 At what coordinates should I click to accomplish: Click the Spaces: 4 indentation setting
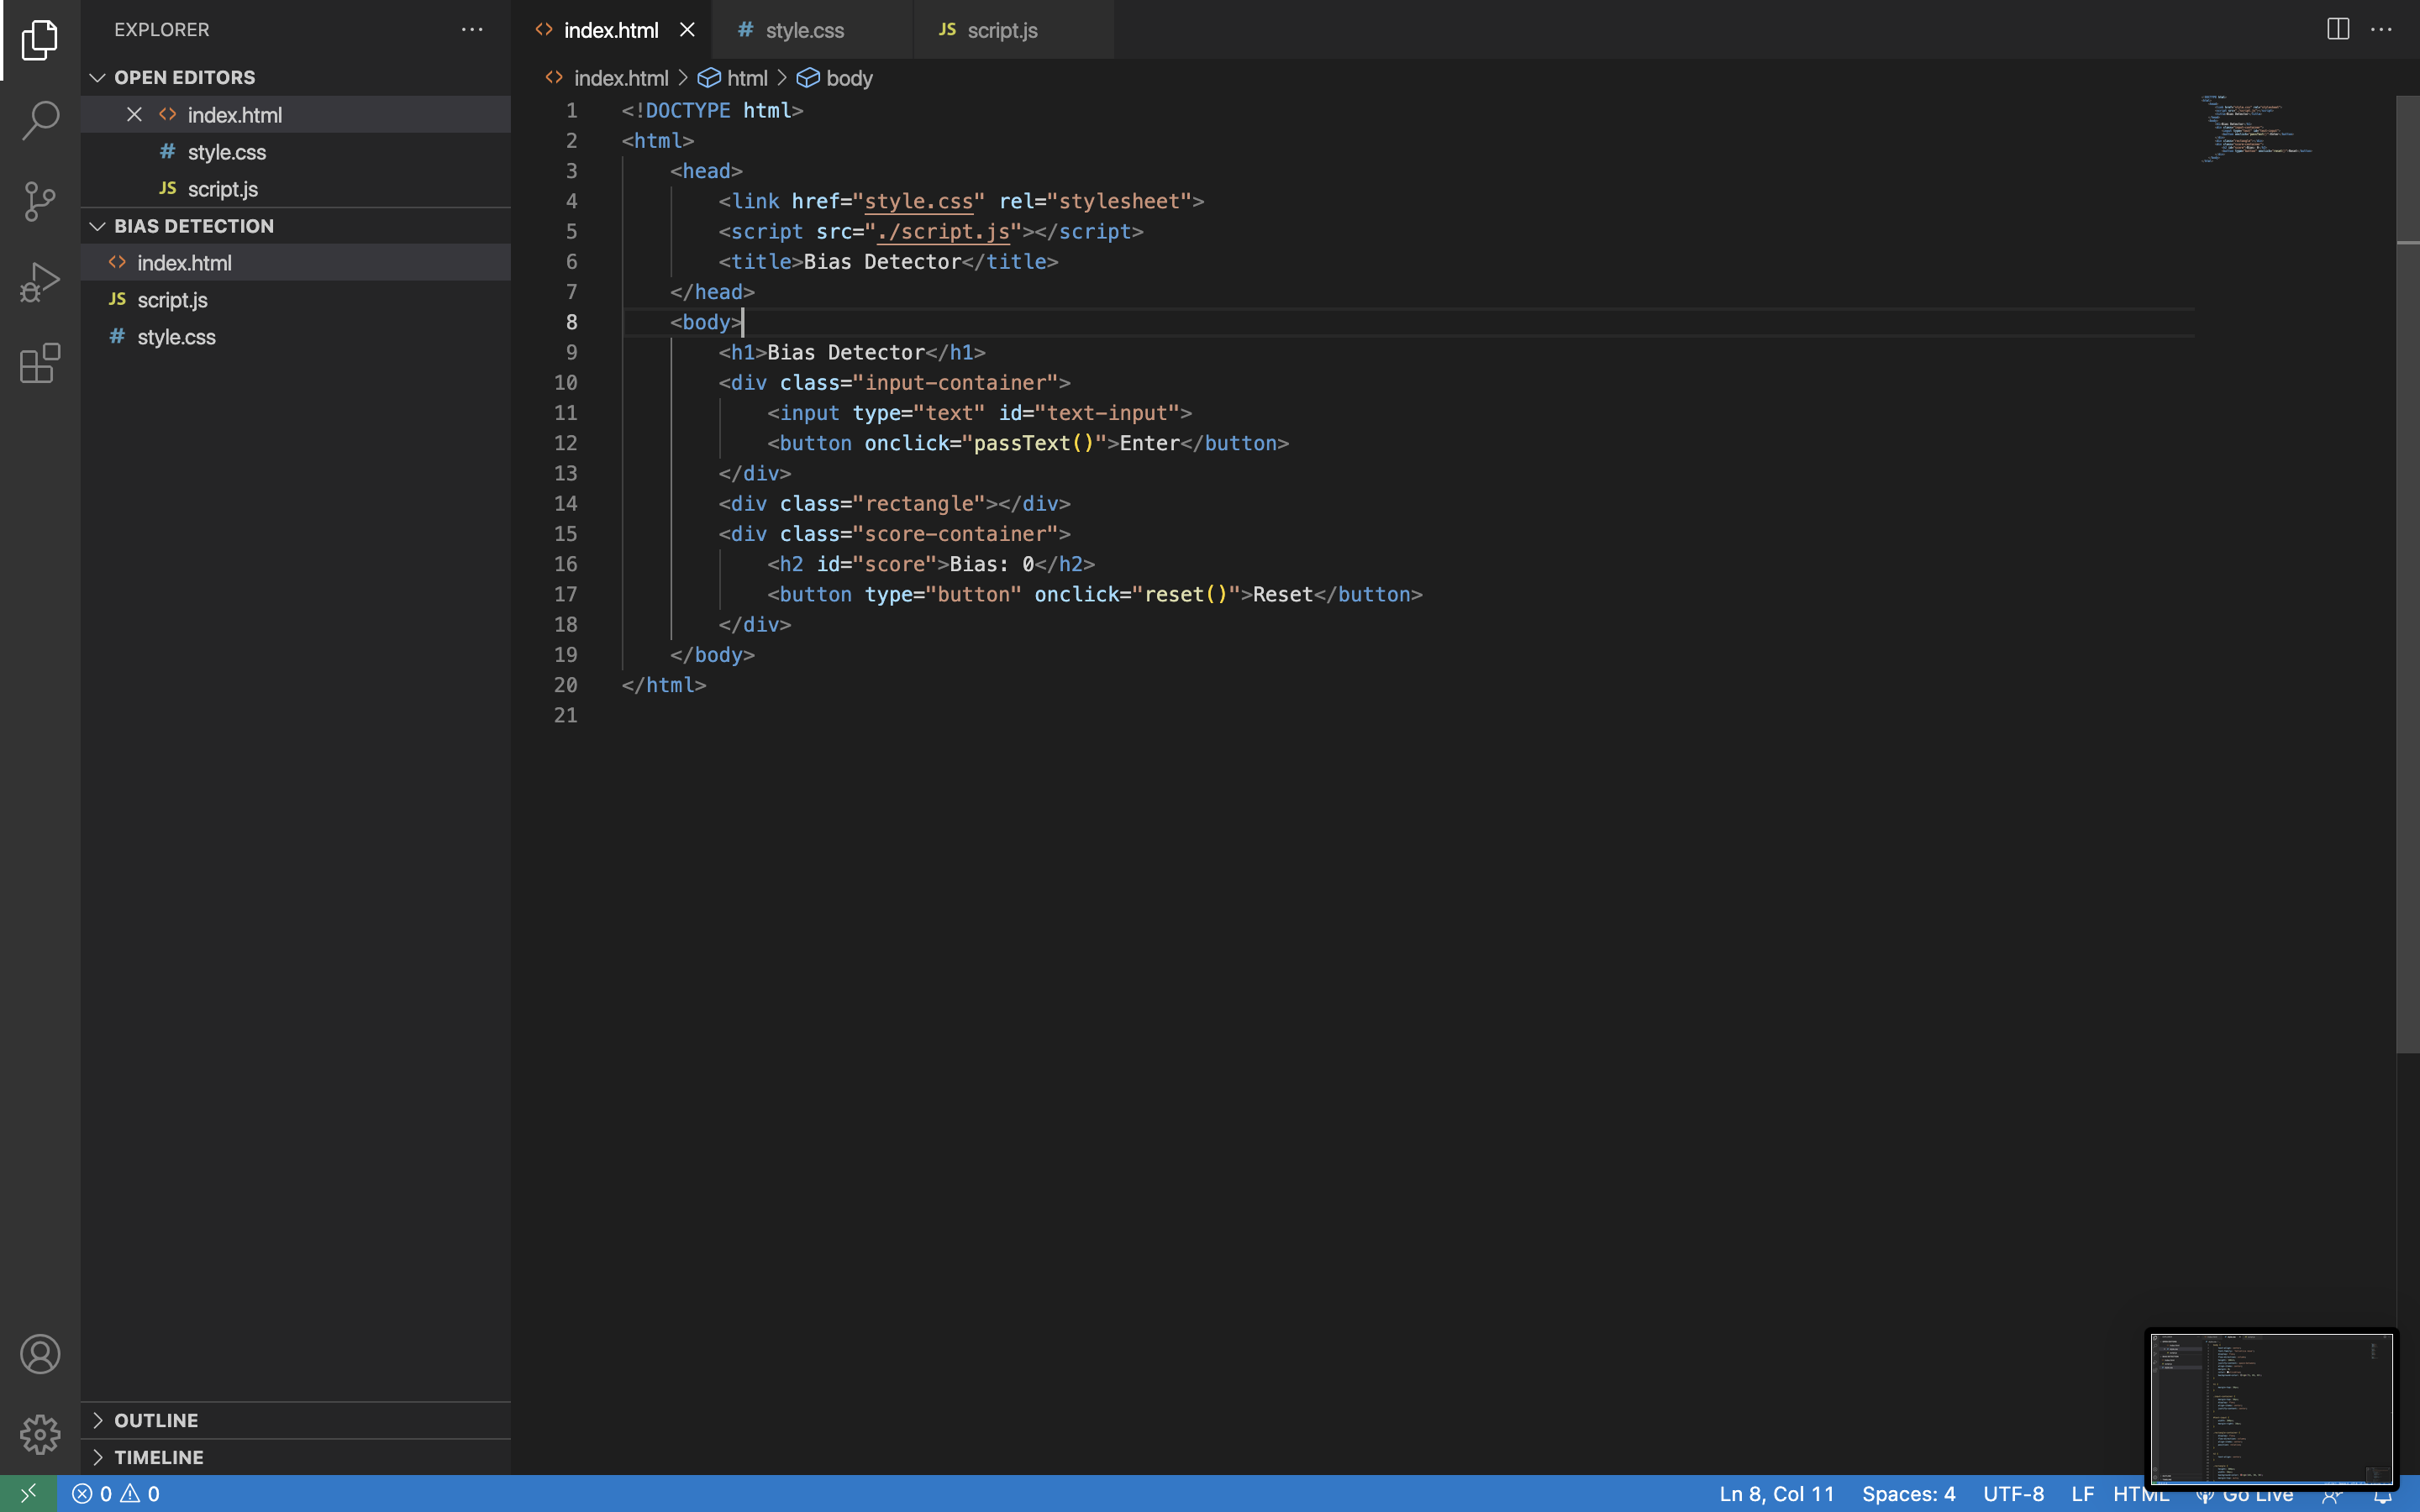tap(1908, 1493)
